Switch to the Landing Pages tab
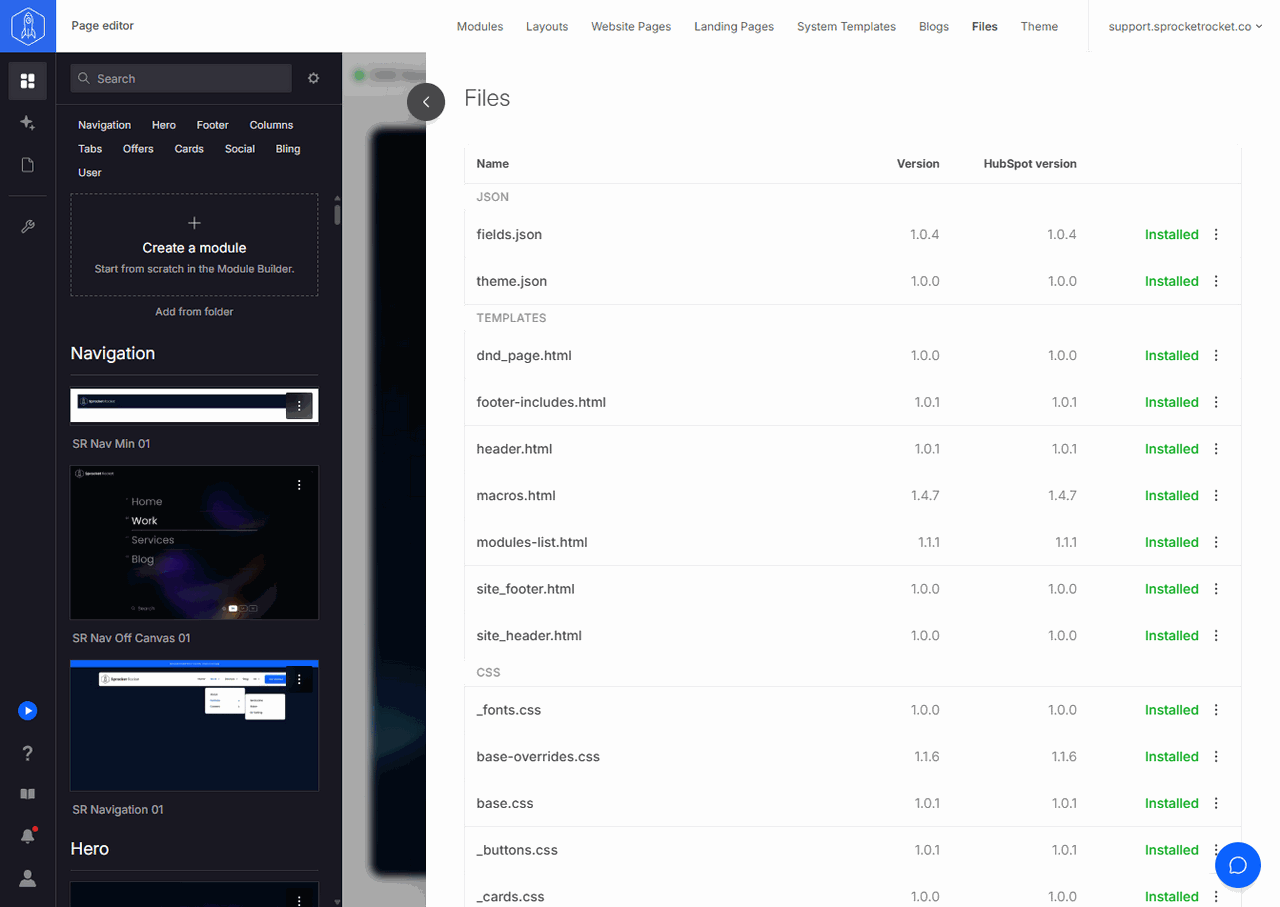This screenshot has width=1280, height=907. coord(734,27)
